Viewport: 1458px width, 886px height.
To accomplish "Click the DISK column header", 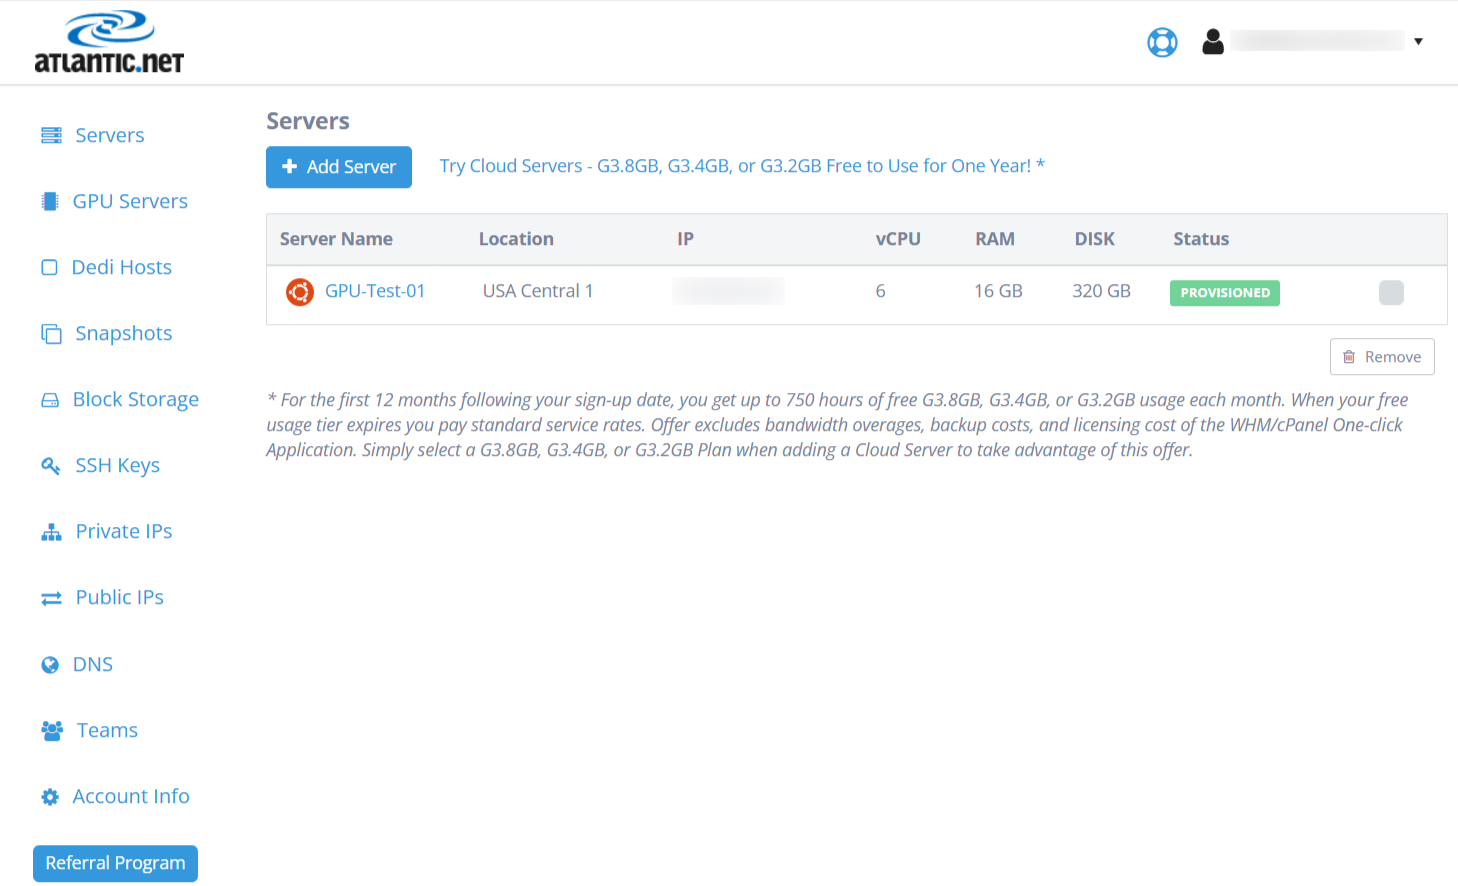I will pyautogui.click(x=1095, y=239).
